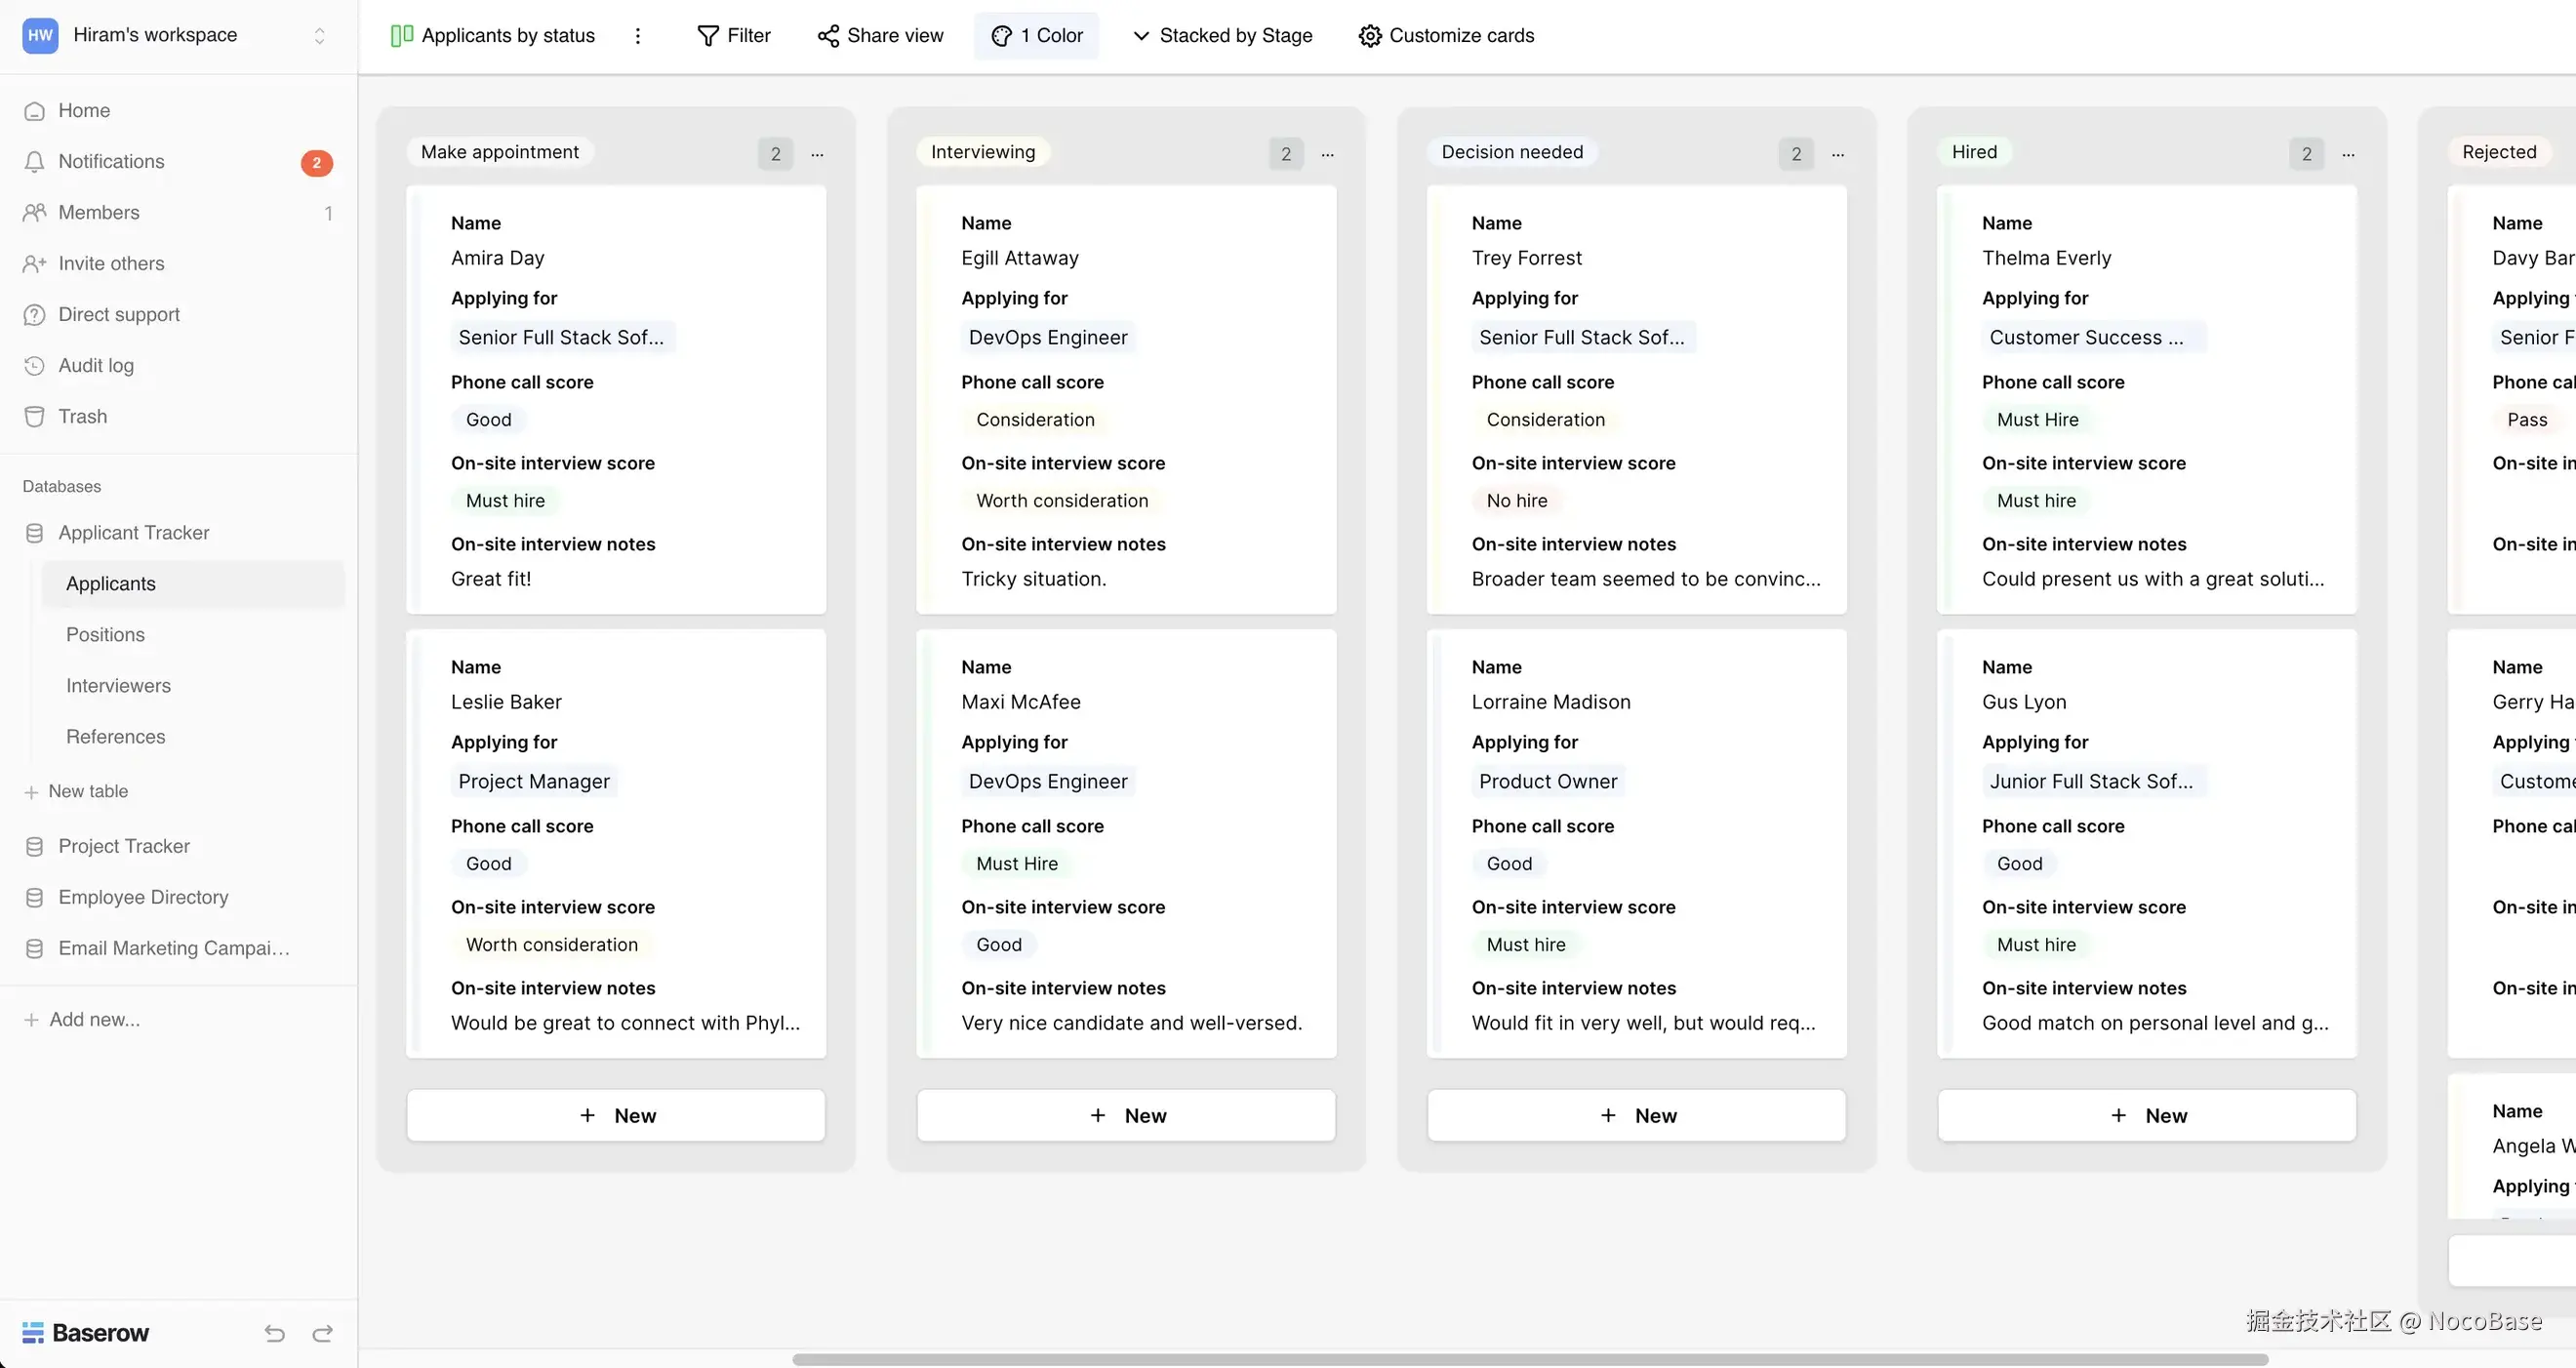This screenshot has width=2576, height=1368.
Task: Open Notifications via bell icon
Action: click(34, 161)
